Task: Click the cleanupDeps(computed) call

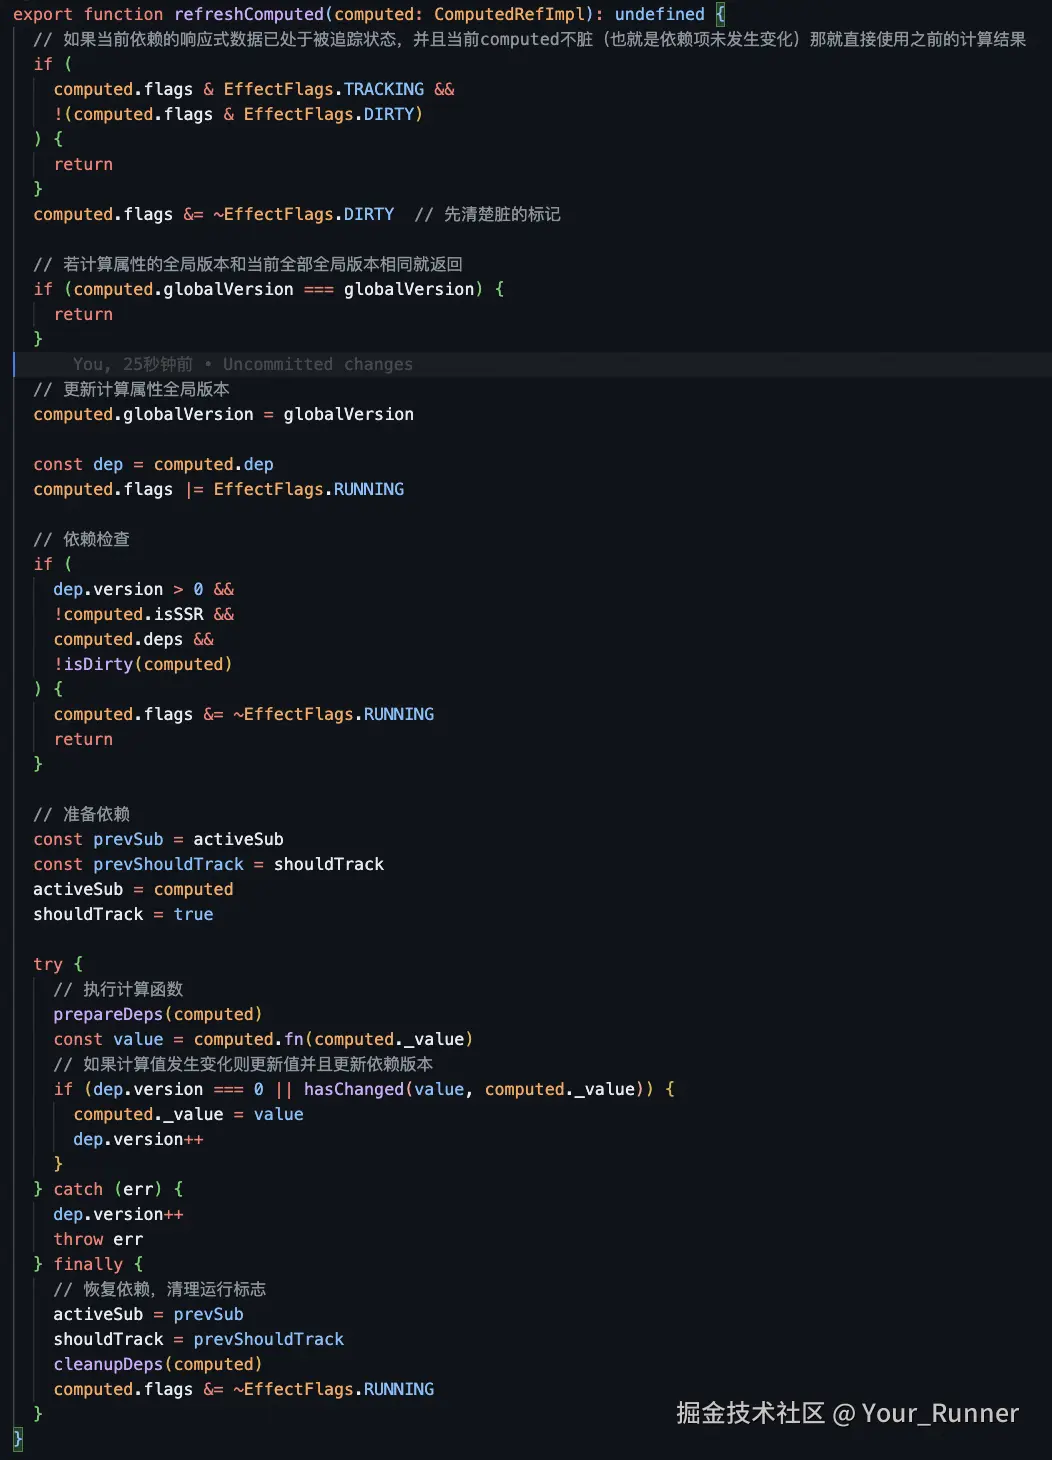Action: click(x=158, y=1364)
